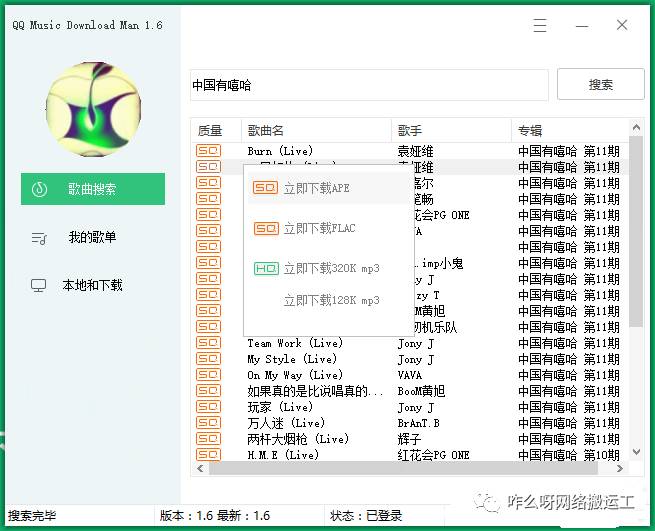Image resolution: width=655 pixels, height=531 pixels.
Task: Close the QQ Music Download Man window
Action: point(622,25)
